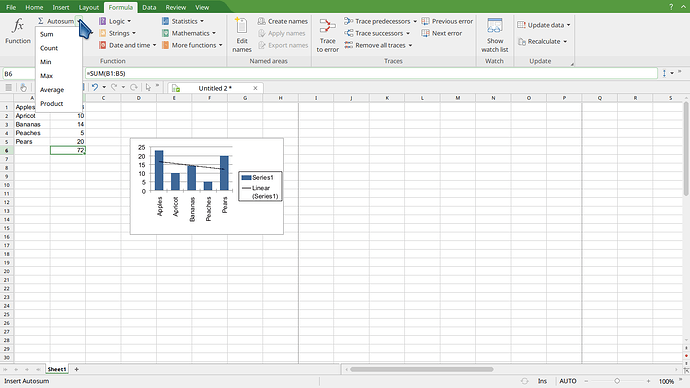Open the Strings functions menu

pos(117,33)
